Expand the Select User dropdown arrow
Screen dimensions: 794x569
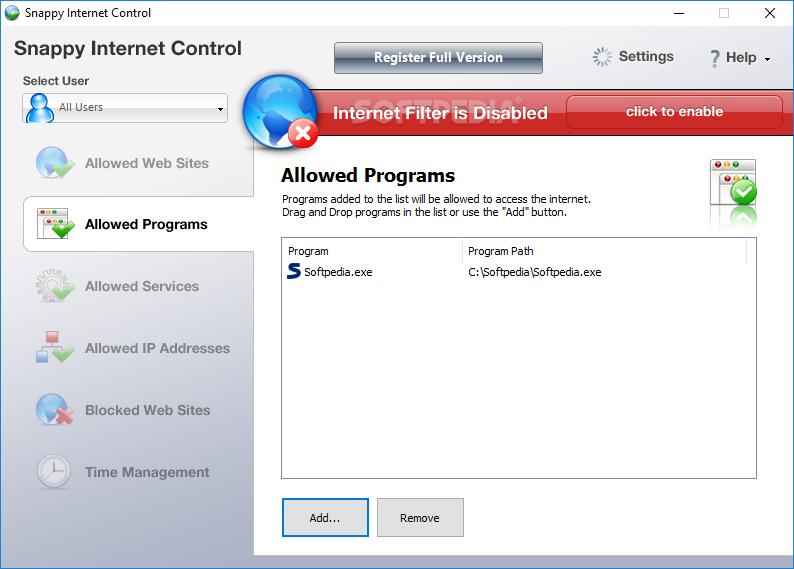coord(220,109)
